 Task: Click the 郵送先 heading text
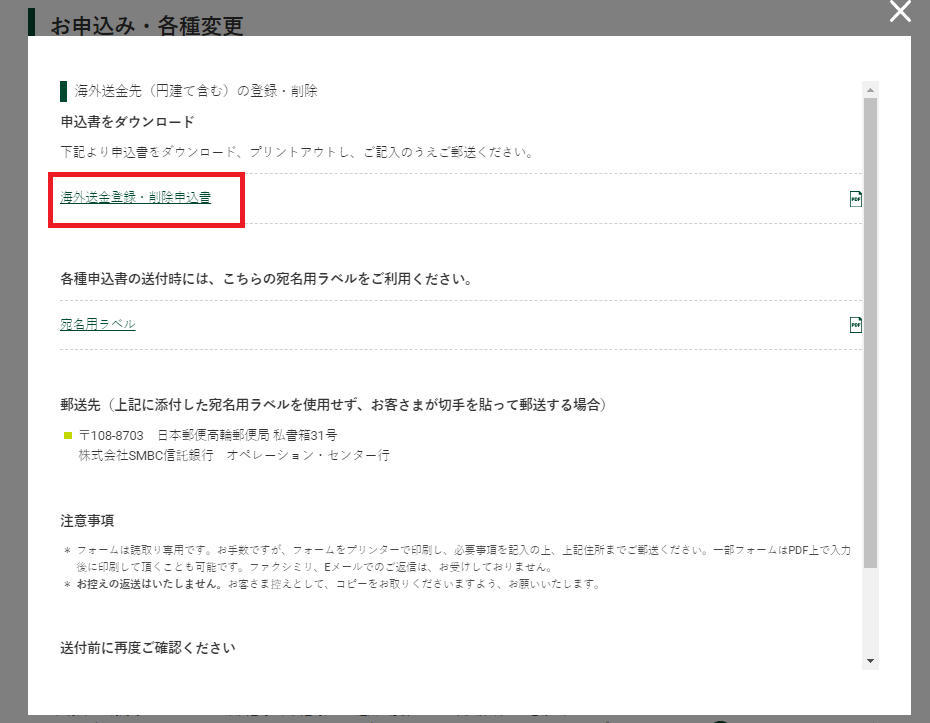click(x=333, y=405)
